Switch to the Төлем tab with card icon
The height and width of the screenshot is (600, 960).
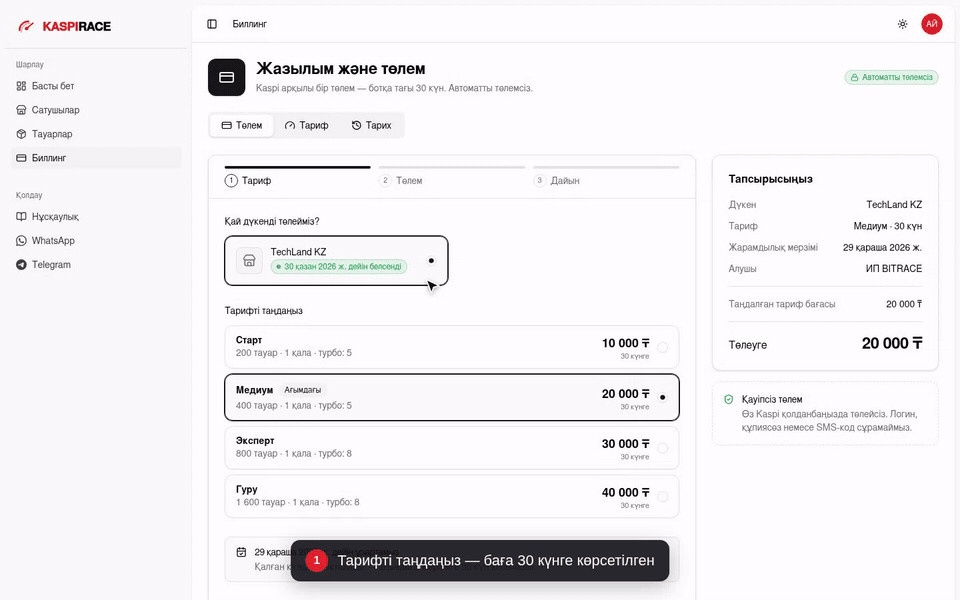(242, 126)
